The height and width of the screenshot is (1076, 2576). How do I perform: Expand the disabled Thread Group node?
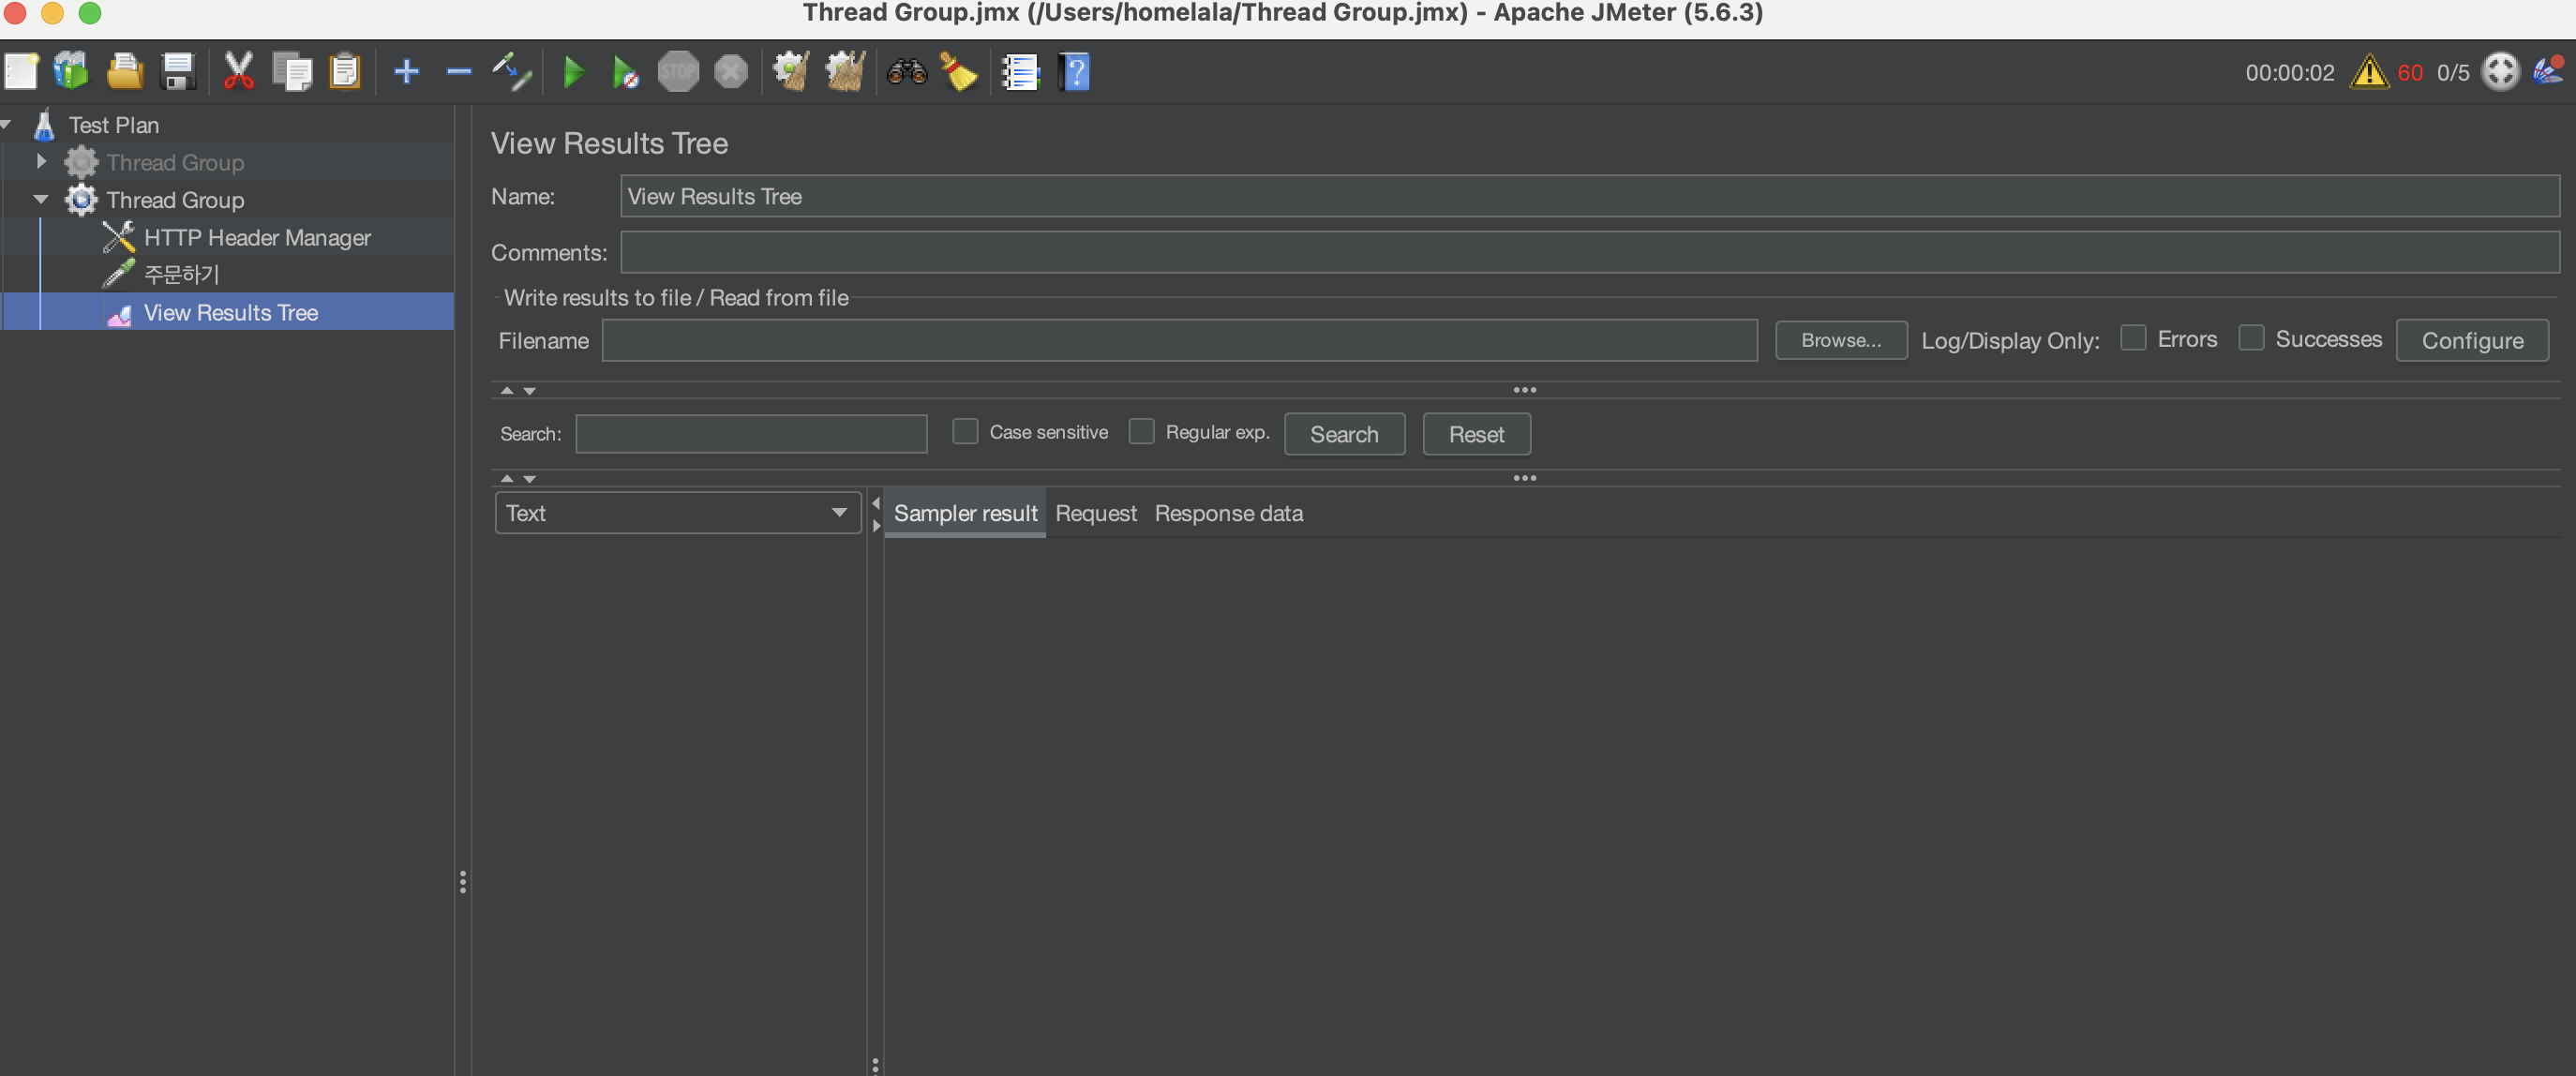pos(41,161)
